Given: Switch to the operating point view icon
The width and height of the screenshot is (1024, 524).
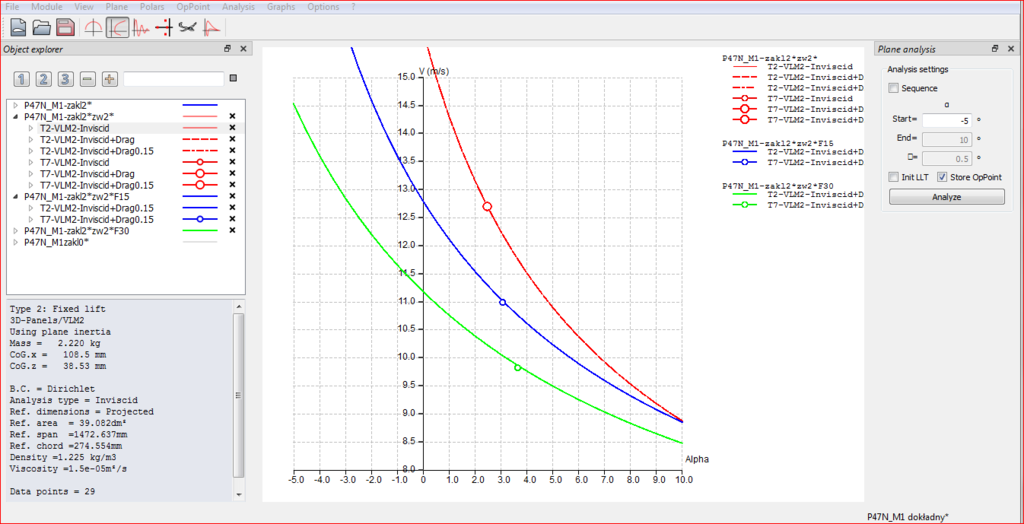Looking at the screenshot, I should point(93,27).
